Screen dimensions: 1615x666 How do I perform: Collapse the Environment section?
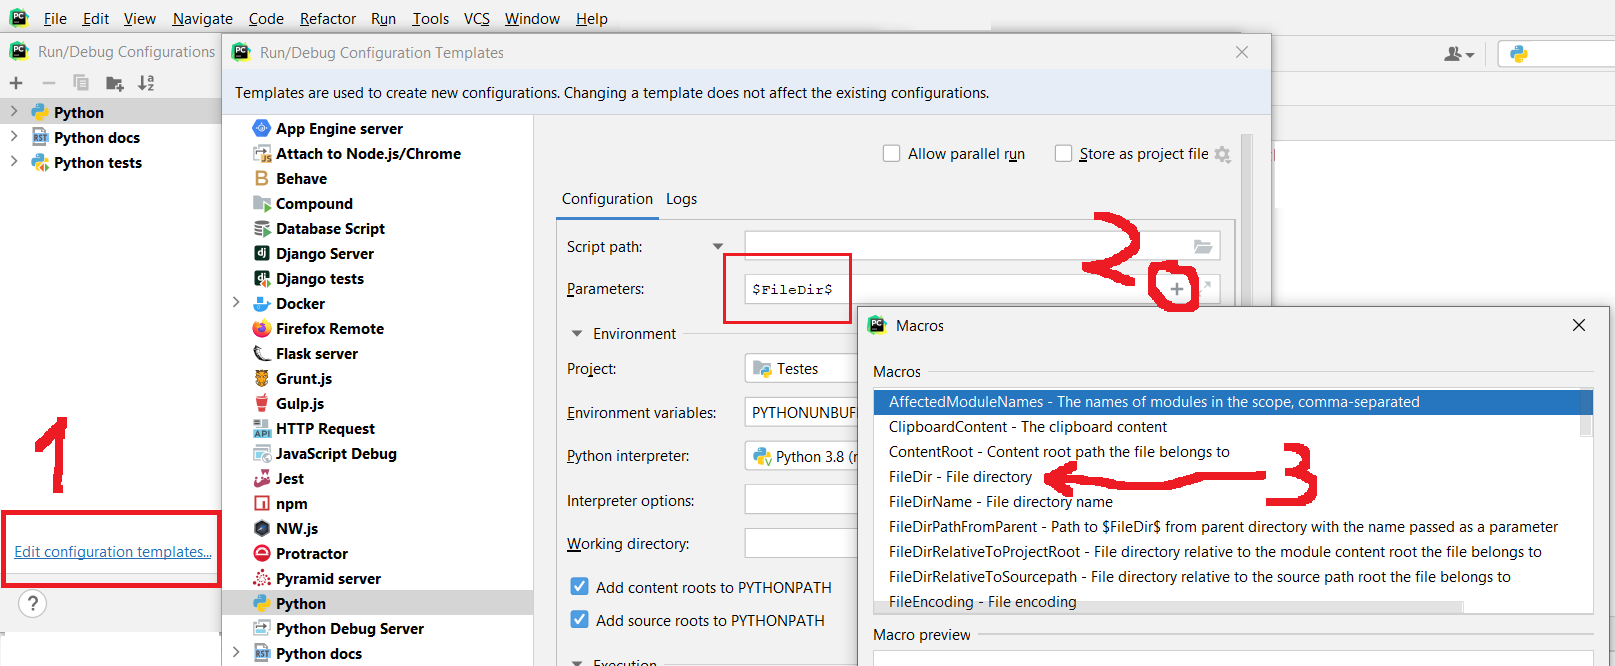577,334
